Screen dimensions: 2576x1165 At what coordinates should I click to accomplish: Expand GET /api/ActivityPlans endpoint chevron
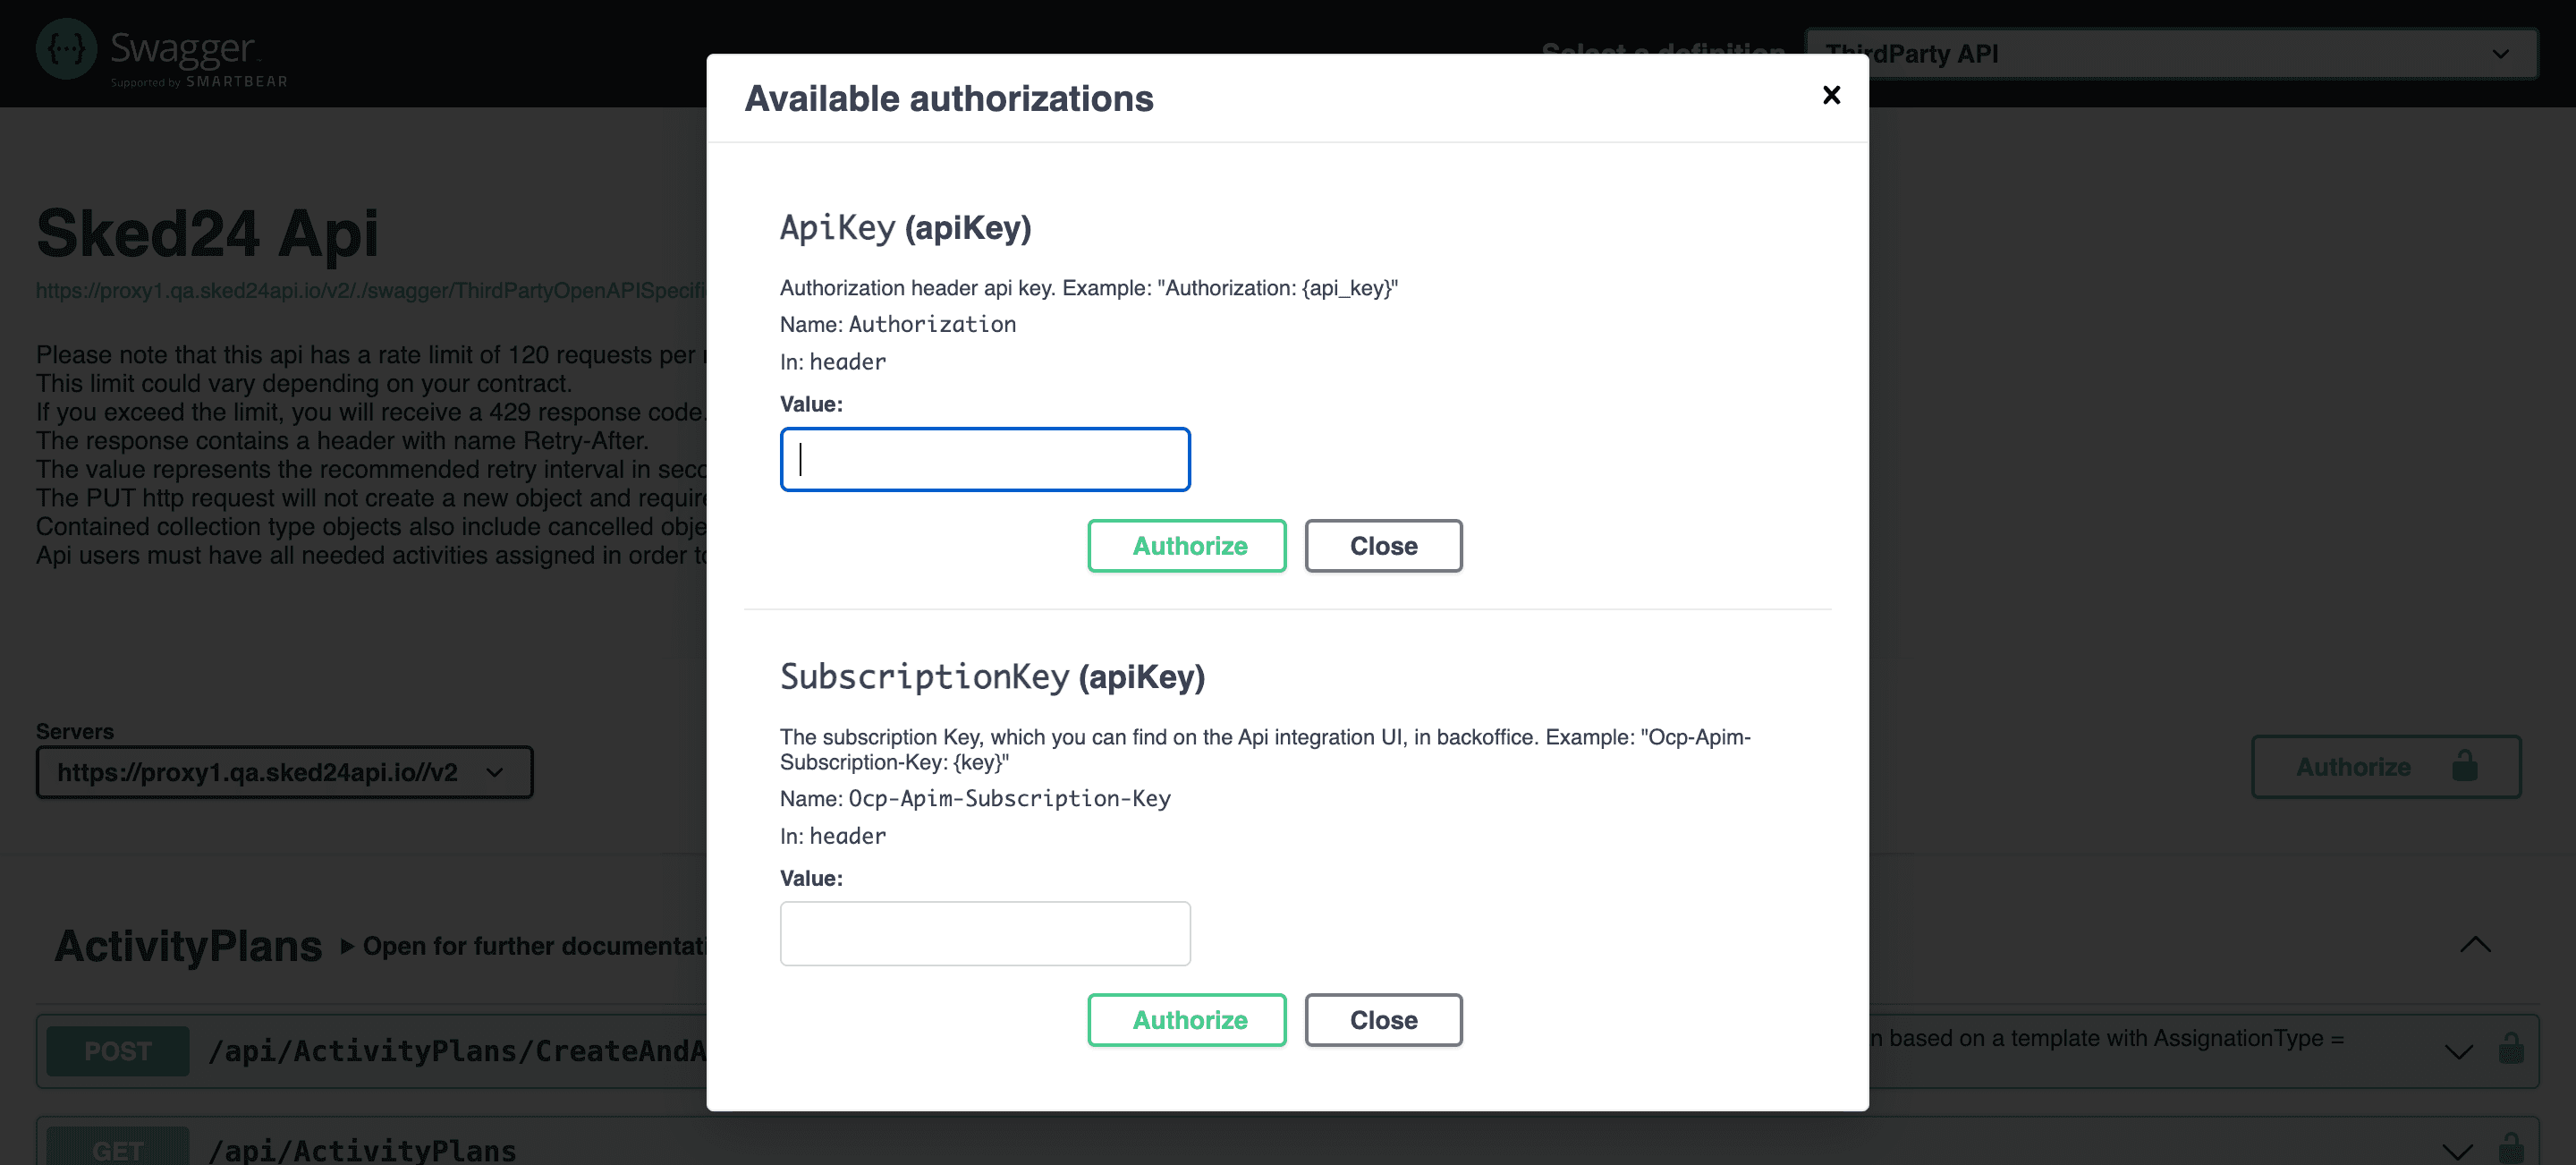click(2458, 1151)
